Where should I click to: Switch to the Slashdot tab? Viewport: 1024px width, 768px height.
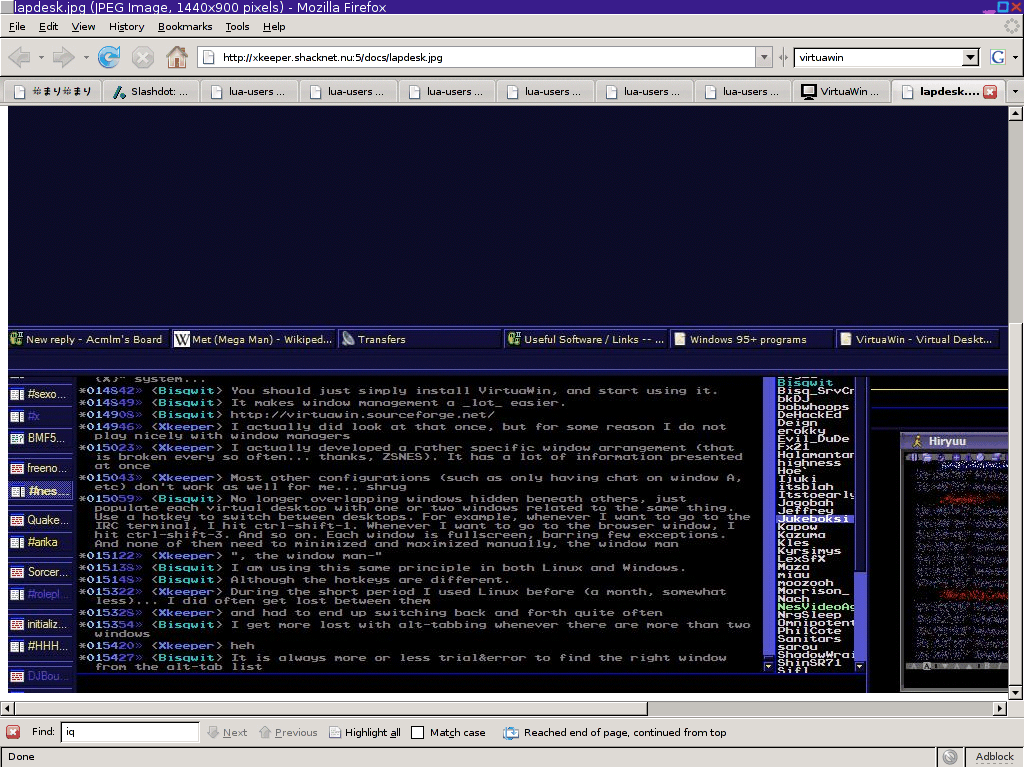(151, 91)
